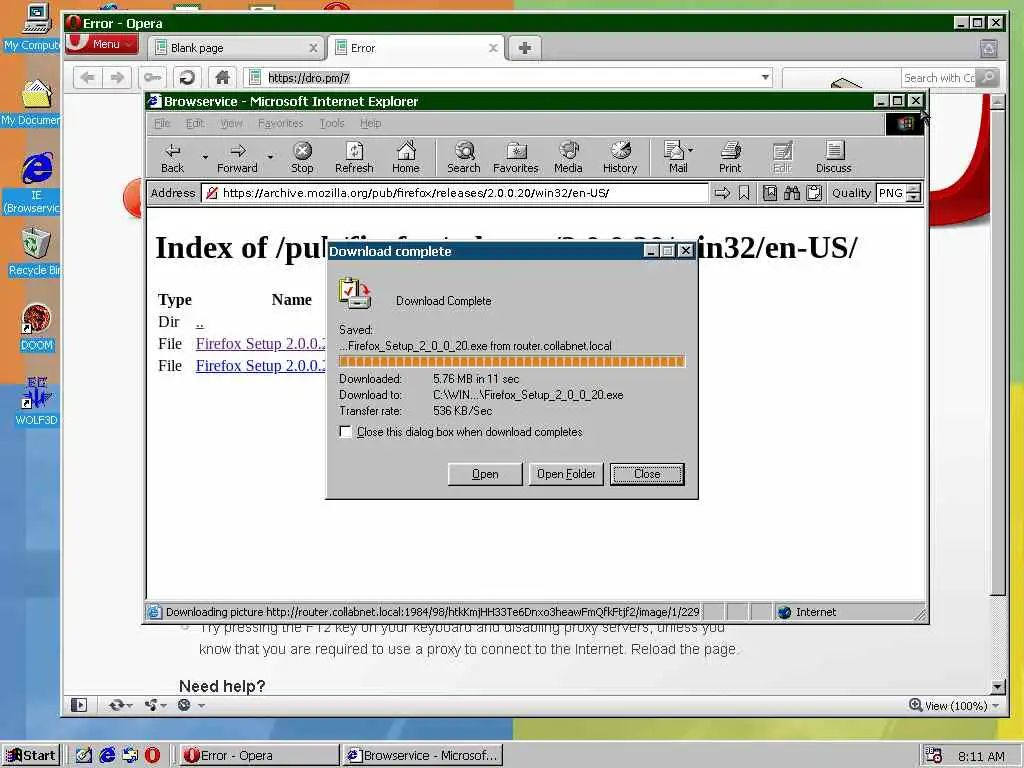Click Opera's back arrow button

tap(88, 78)
